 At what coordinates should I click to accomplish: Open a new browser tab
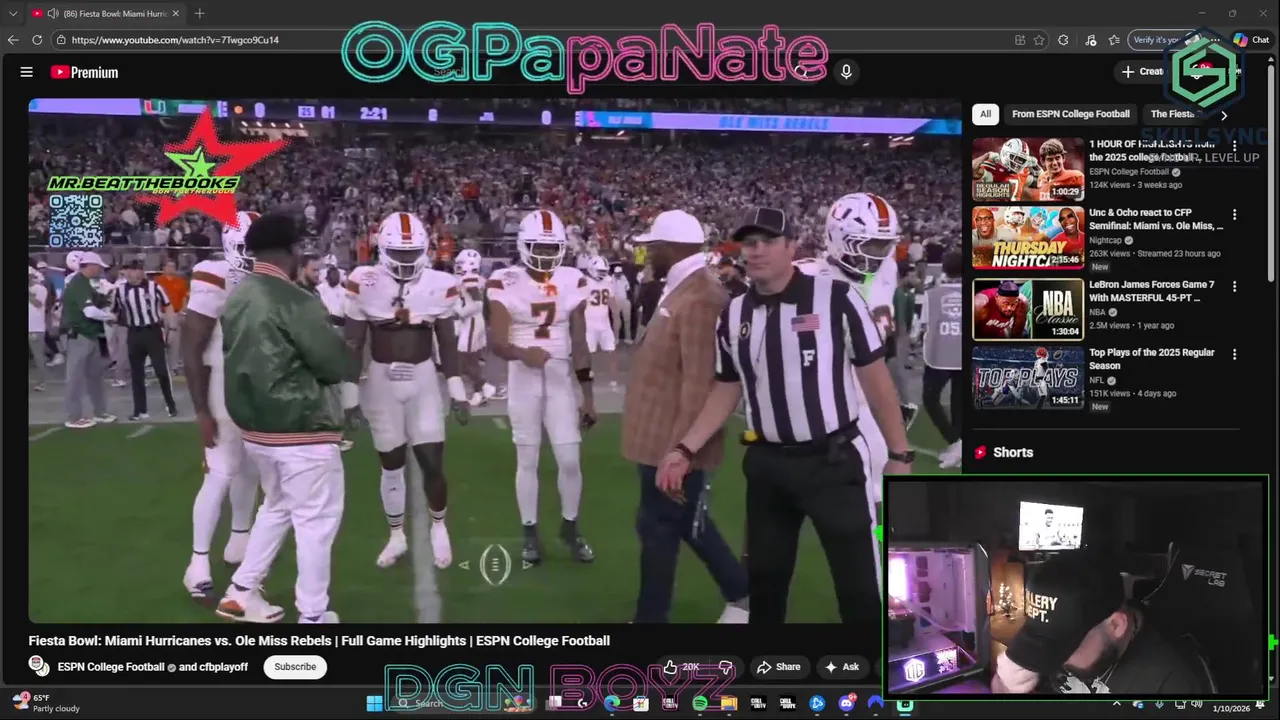[x=199, y=14]
